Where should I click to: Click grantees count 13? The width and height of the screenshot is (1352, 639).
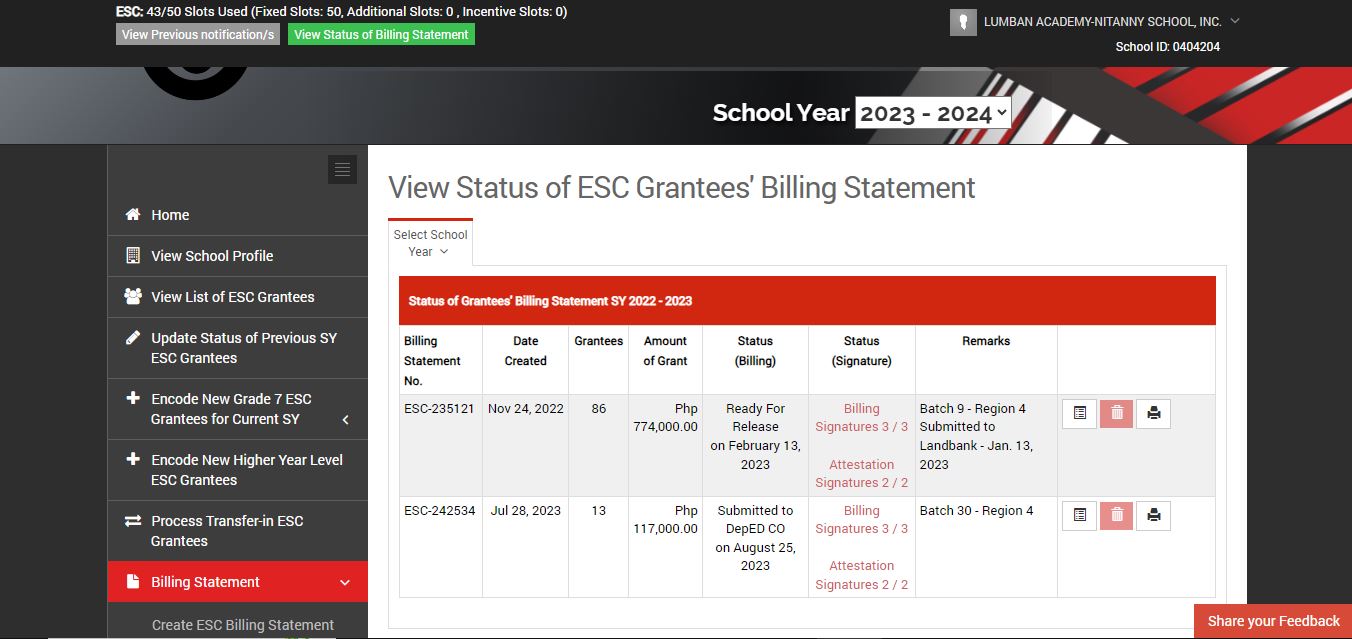[x=598, y=510]
